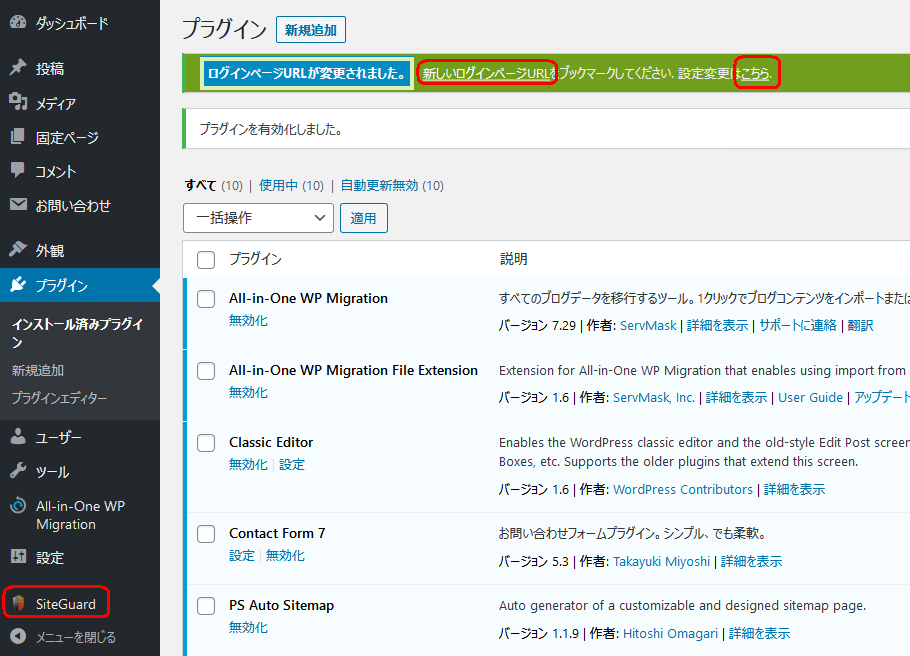This screenshot has width=910, height=656.
Task: Toggle the select-all plugins checkbox
Action: 205,259
